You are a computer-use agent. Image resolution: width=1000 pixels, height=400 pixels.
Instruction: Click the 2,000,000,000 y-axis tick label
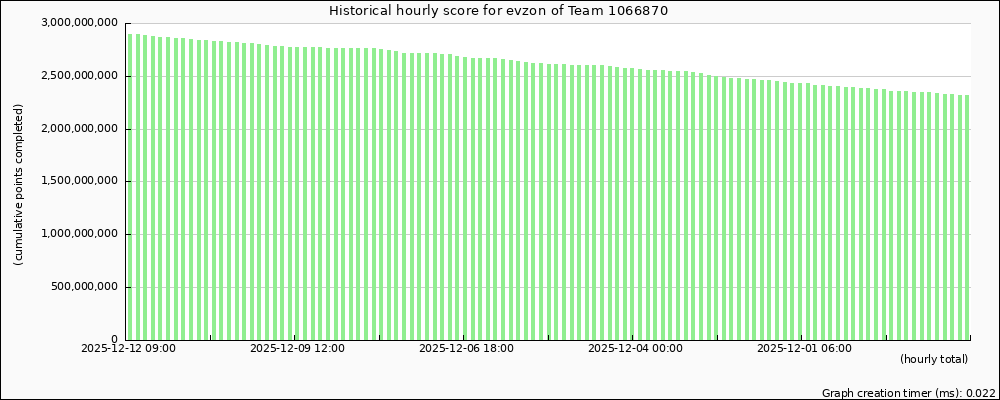click(82, 129)
